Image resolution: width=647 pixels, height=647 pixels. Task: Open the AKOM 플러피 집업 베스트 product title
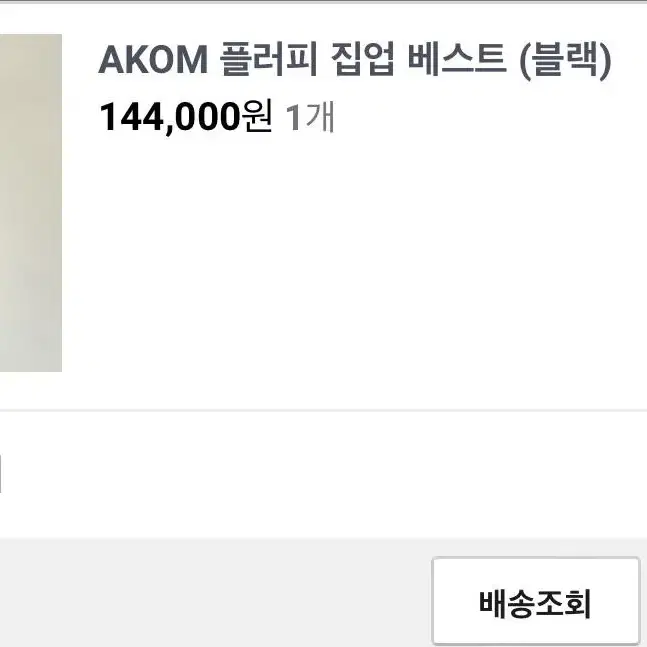354,60
